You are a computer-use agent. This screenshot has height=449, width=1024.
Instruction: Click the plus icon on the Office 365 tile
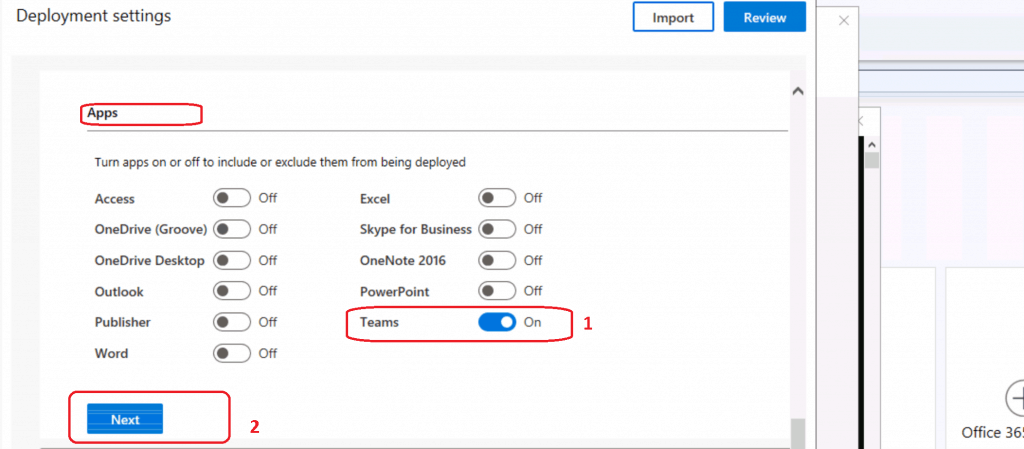pyautogui.click(x=1015, y=396)
